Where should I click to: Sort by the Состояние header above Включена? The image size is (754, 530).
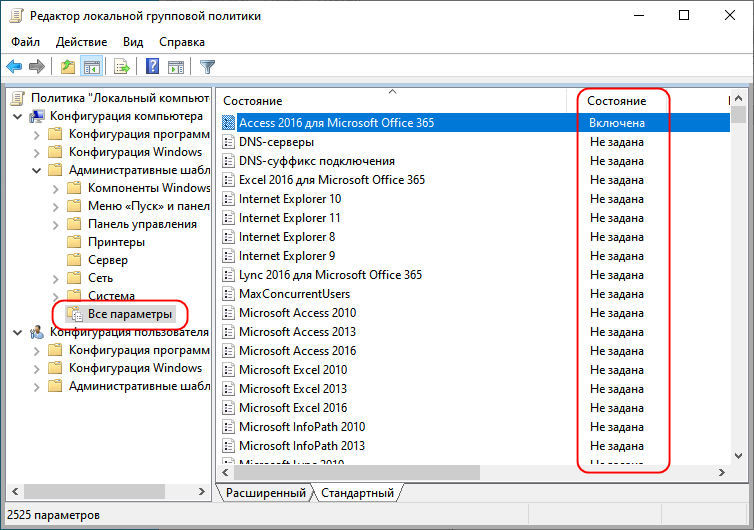click(x=616, y=101)
